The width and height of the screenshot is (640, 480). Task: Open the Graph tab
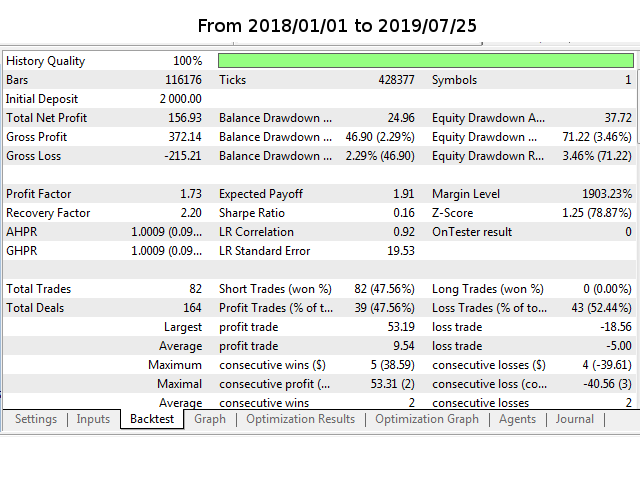[210, 419]
